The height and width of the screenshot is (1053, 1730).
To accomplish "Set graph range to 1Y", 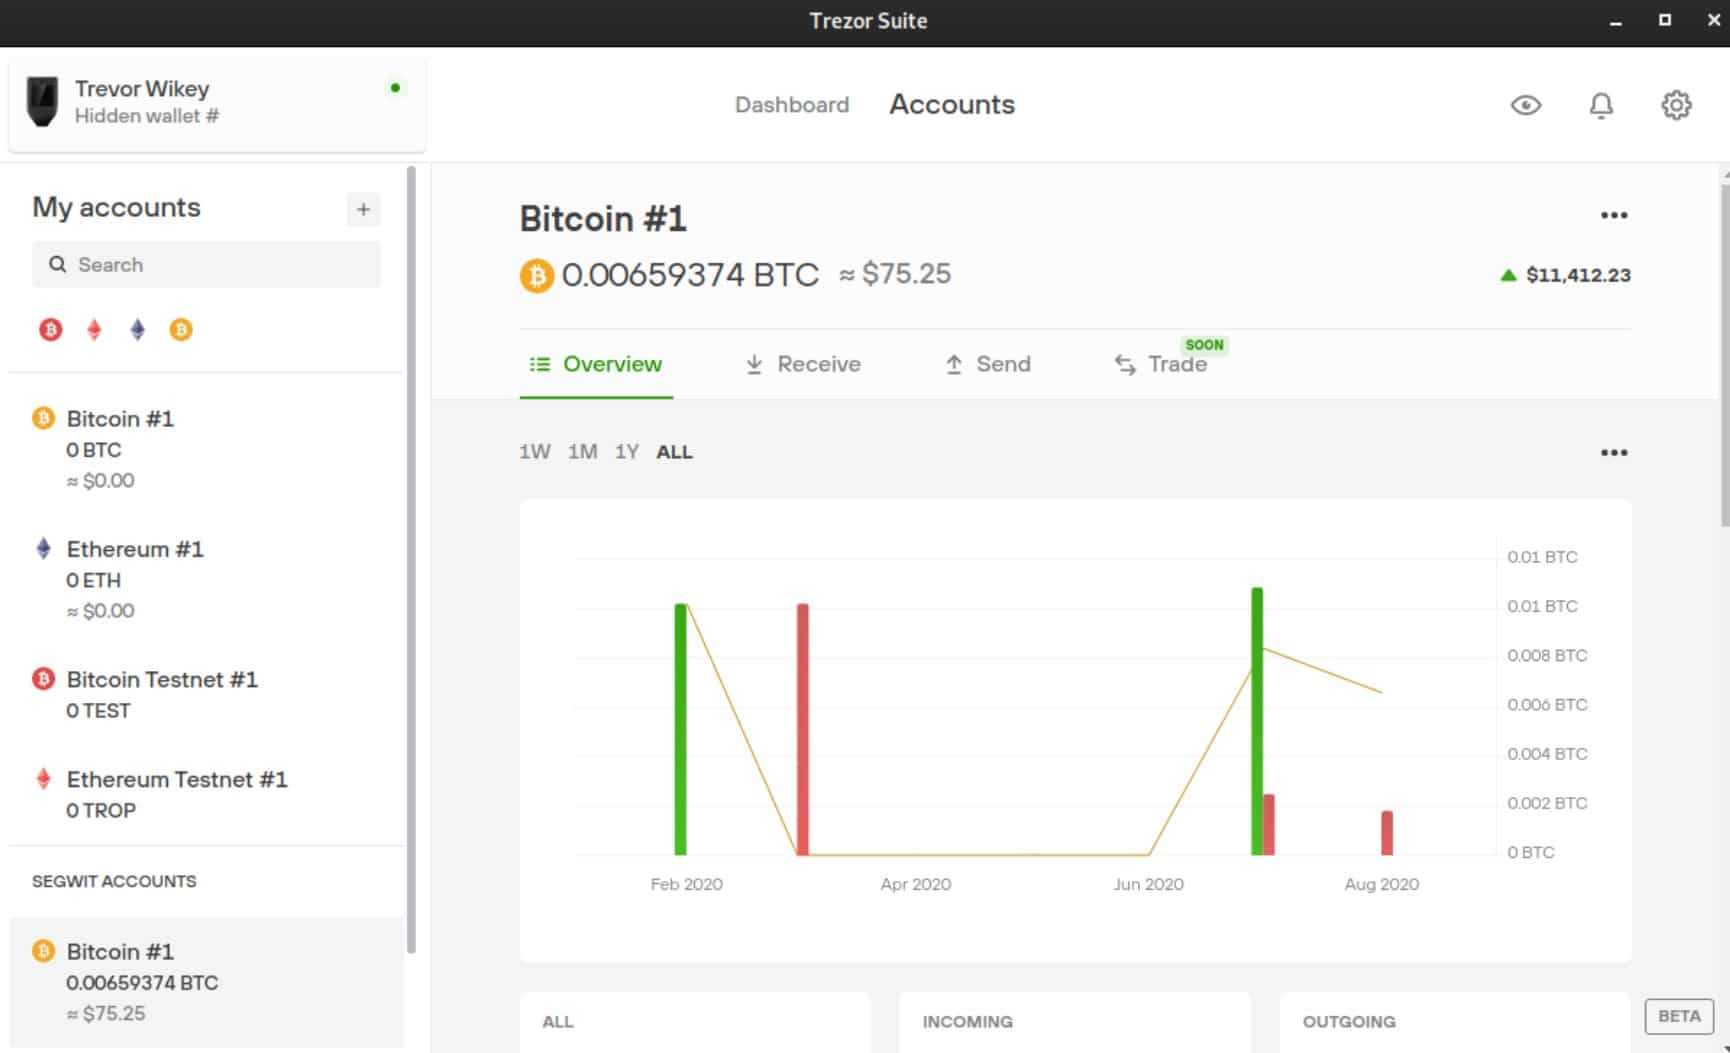I will 626,452.
